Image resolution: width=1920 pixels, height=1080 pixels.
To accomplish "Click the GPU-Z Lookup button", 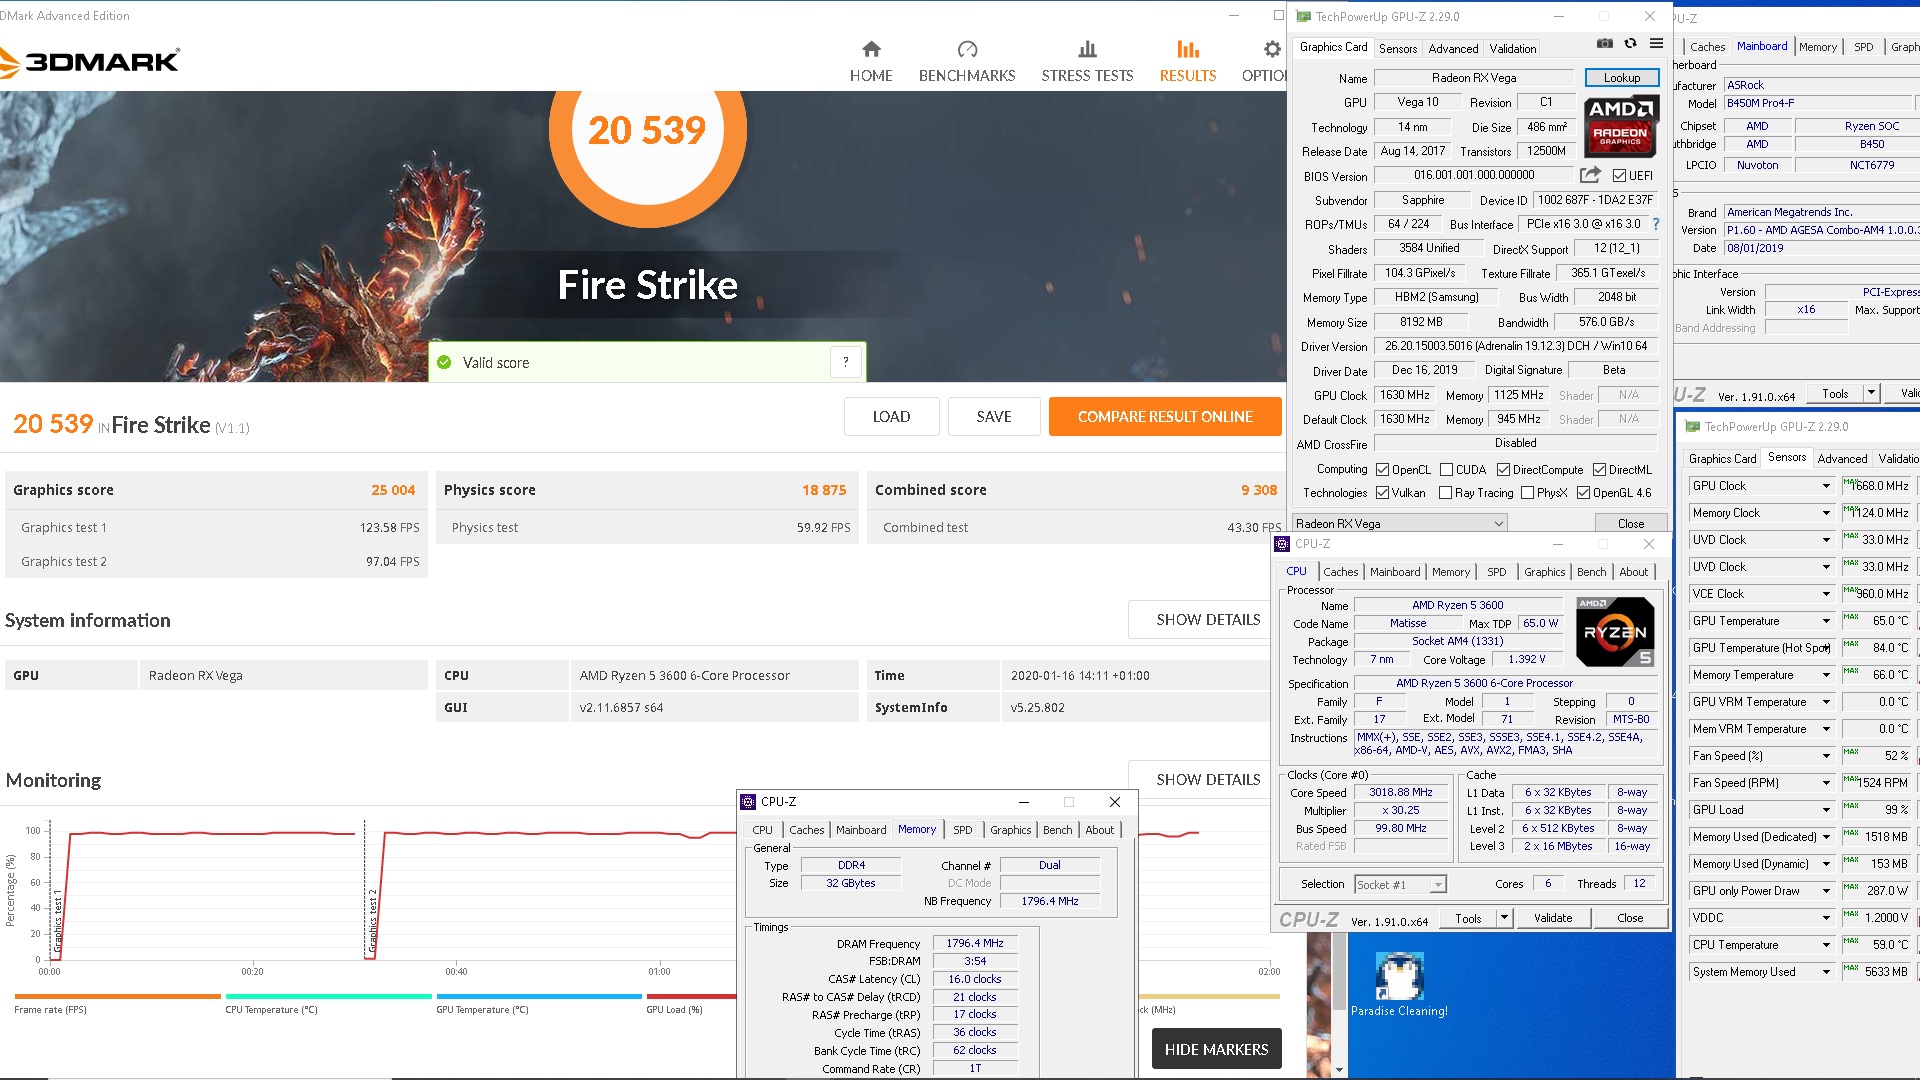I will (x=1621, y=78).
